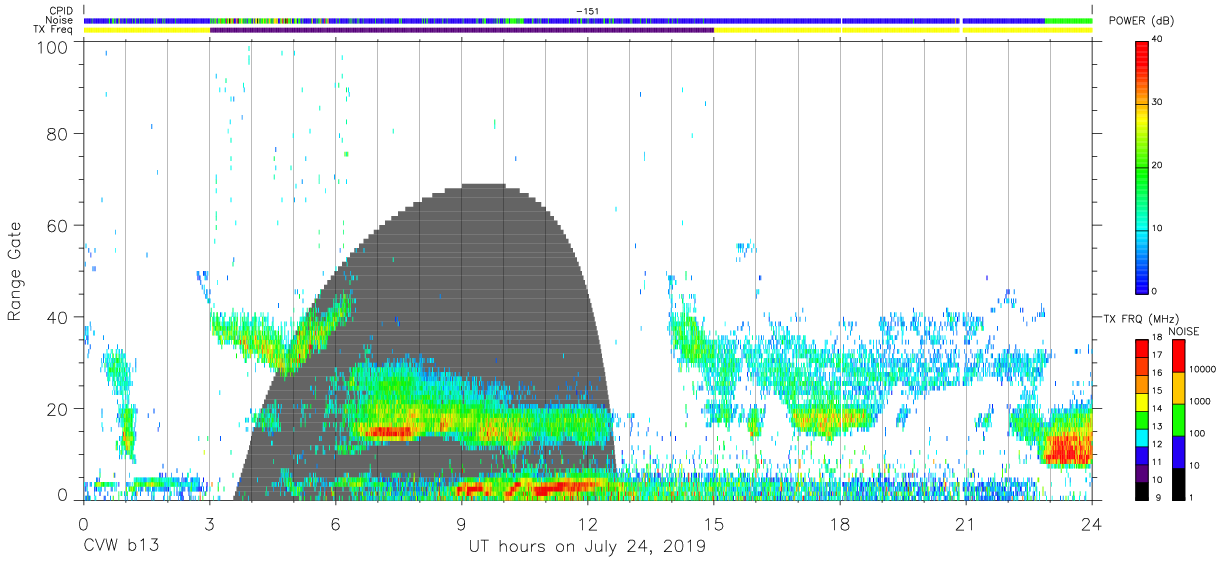
Task: Click the purple section of the top TX Freq strip
Action: click(461, 30)
